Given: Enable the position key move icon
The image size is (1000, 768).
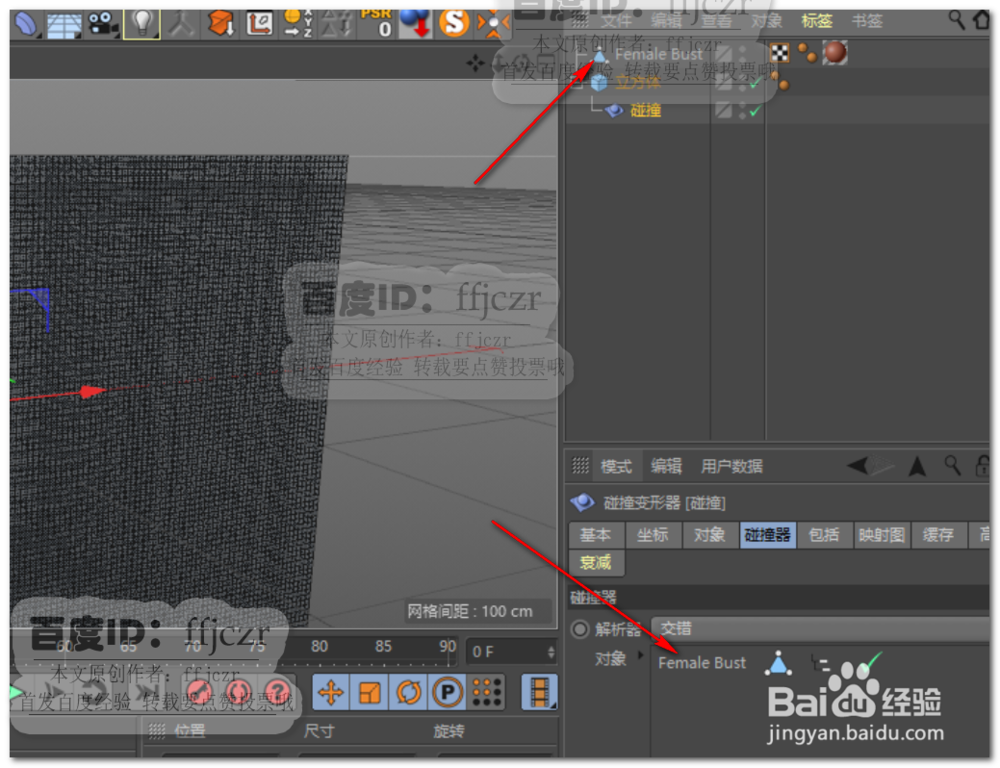Looking at the screenshot, I should click(331, 692).
